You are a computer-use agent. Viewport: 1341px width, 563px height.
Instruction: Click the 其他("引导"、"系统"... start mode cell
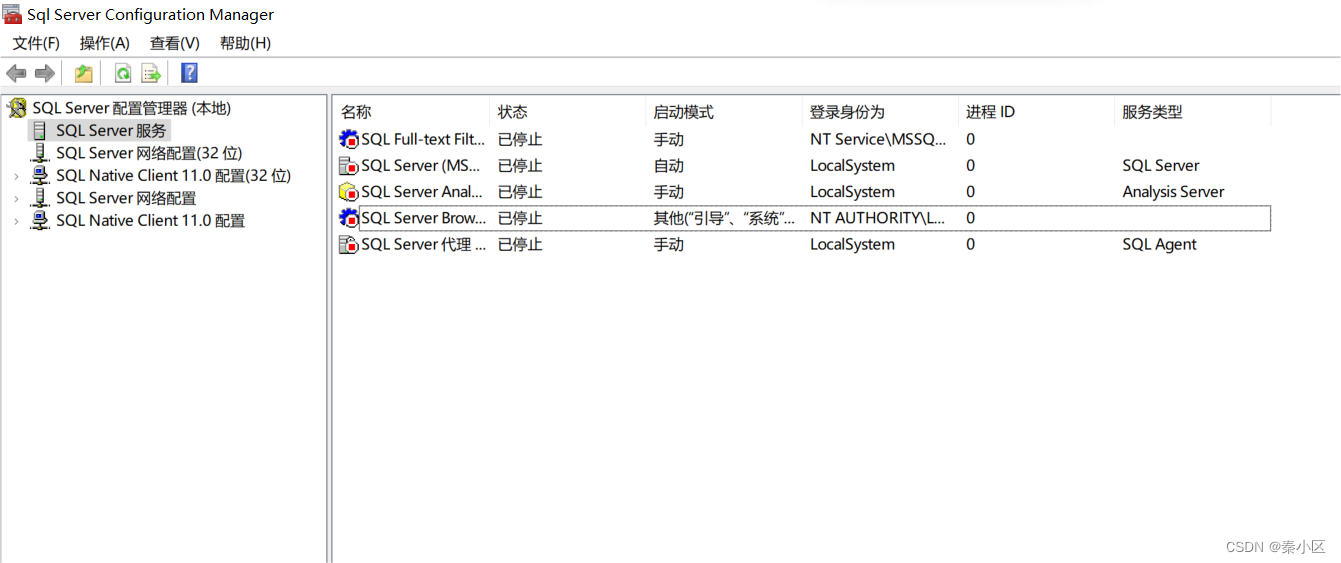click(724, 218)
